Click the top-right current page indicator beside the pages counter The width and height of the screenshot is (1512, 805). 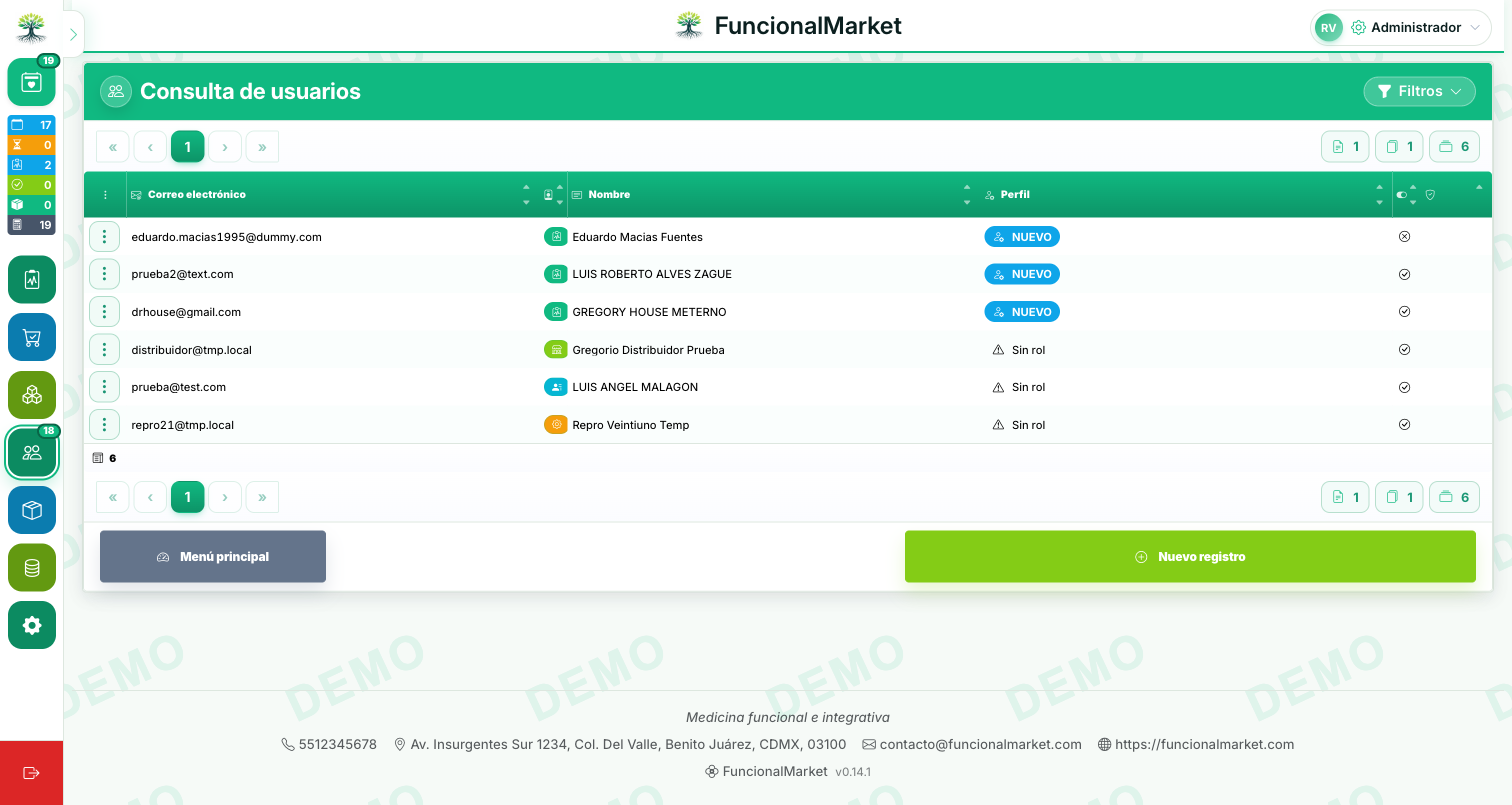(x=1345, y=147)
